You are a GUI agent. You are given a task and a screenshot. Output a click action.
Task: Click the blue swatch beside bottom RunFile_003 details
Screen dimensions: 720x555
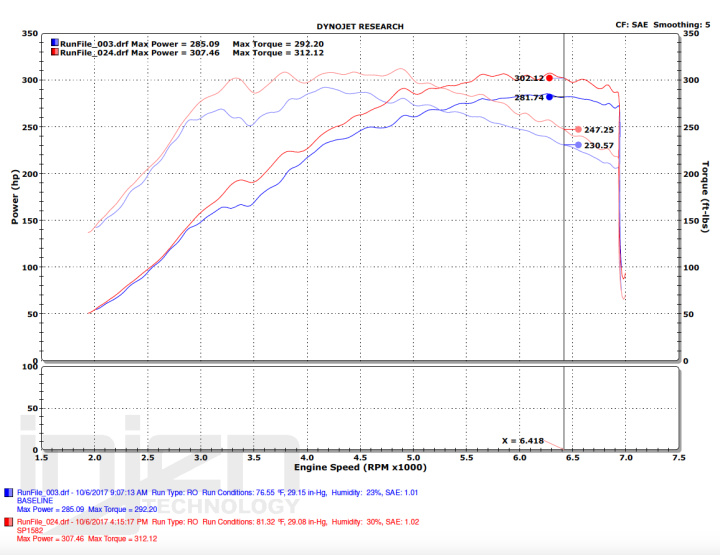10,493
